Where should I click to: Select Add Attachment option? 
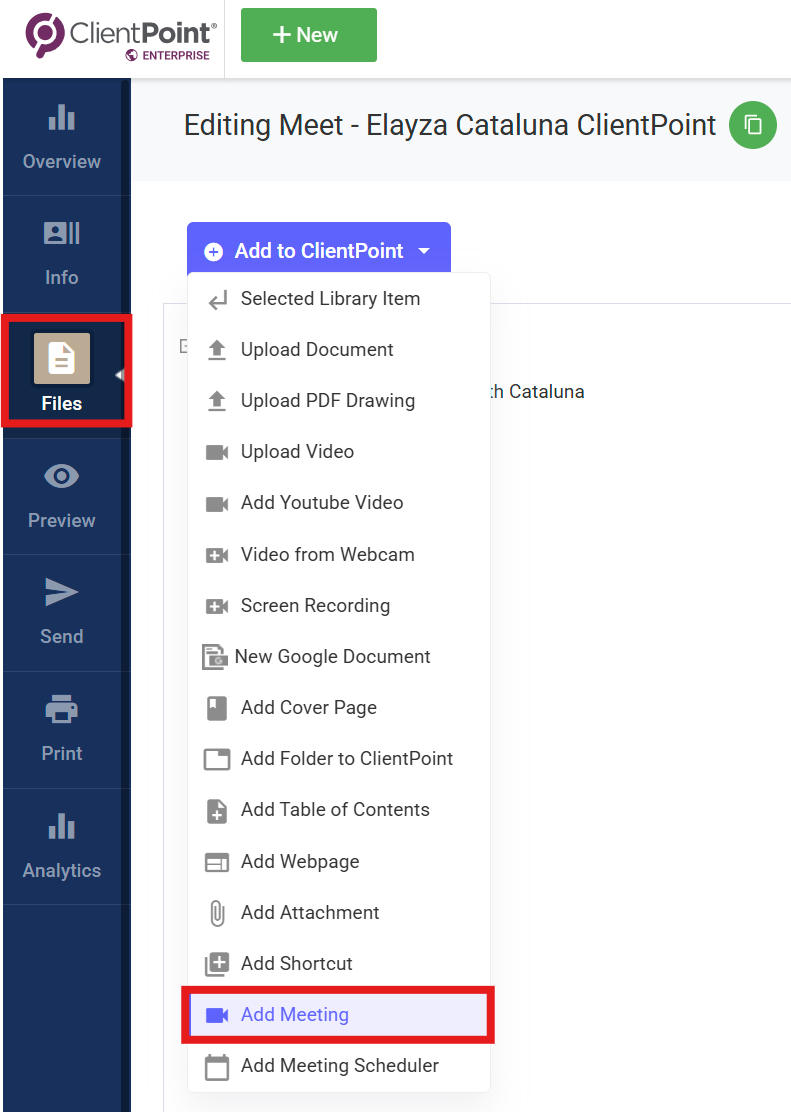338,913
